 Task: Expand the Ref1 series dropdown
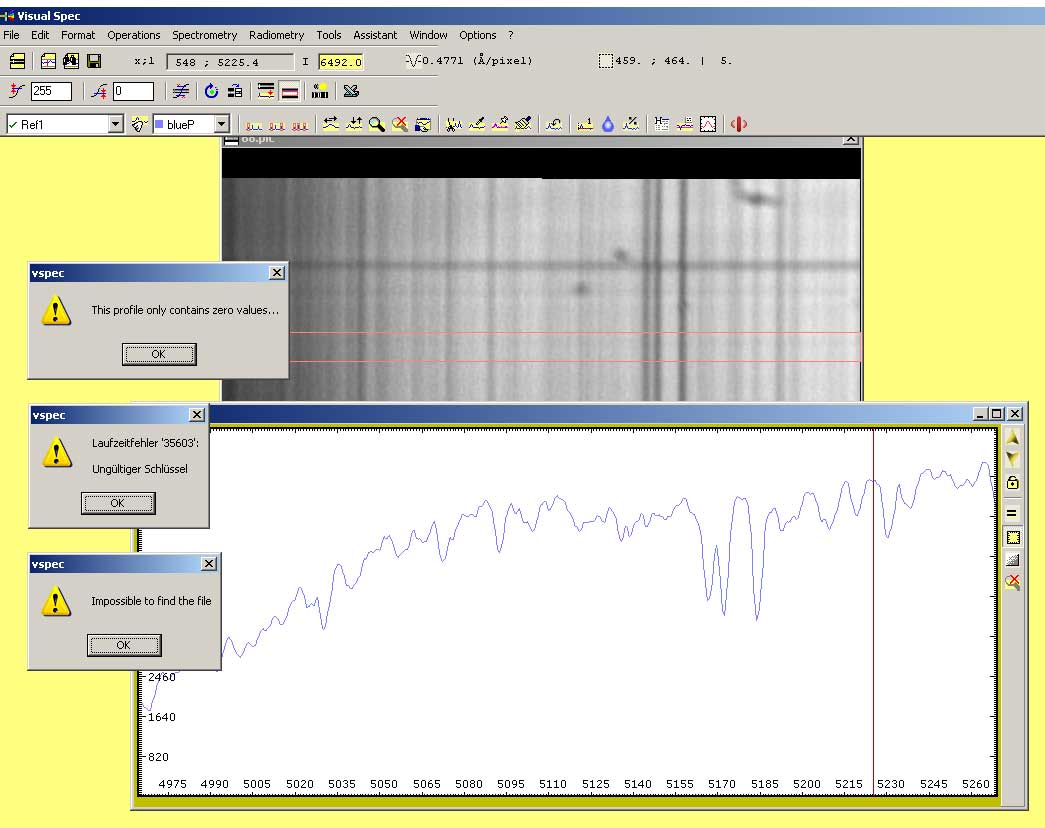click(x=115, y=124)
